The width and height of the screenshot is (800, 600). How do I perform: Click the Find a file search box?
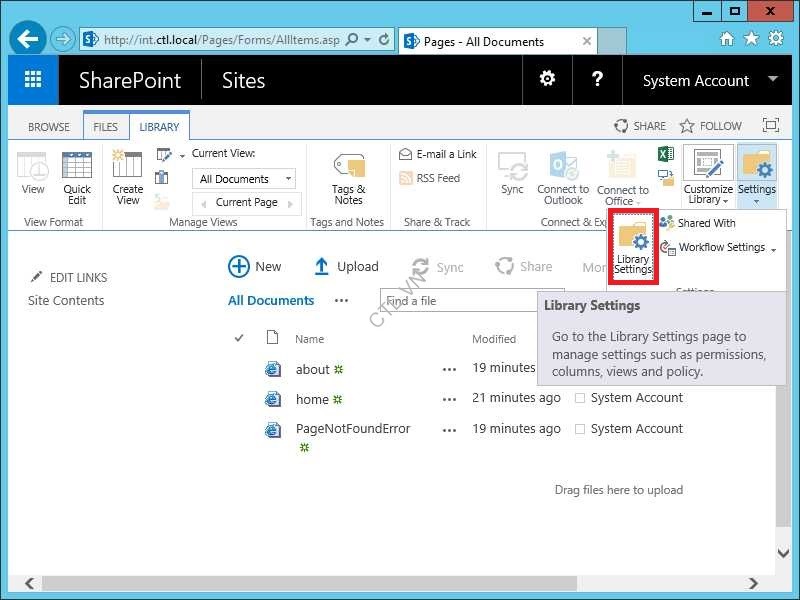455,301
